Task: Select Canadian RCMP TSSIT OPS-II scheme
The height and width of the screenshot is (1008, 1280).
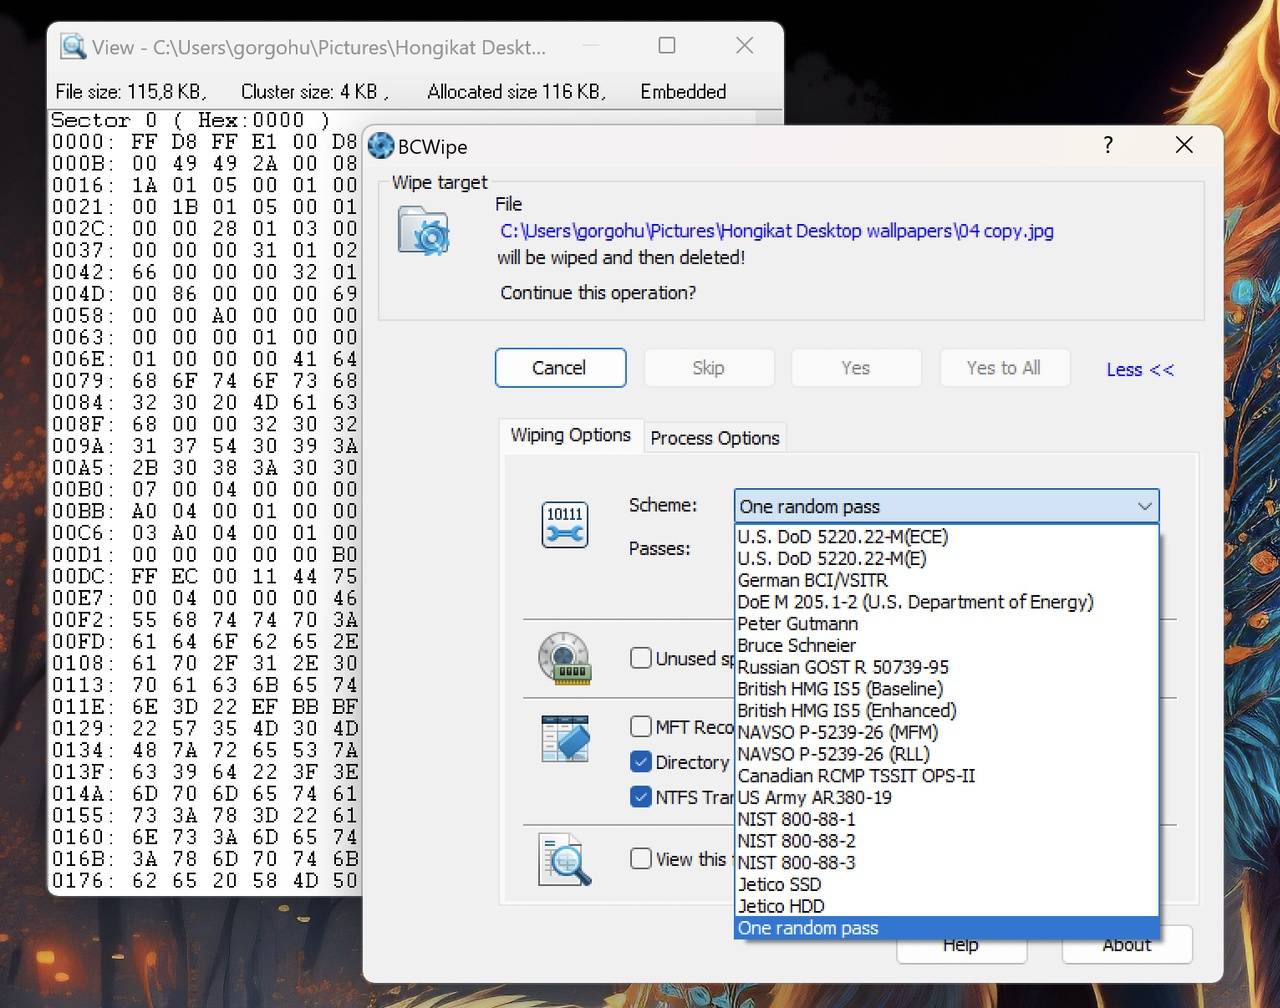Action: pyautogui.click(x=946, y=775)
